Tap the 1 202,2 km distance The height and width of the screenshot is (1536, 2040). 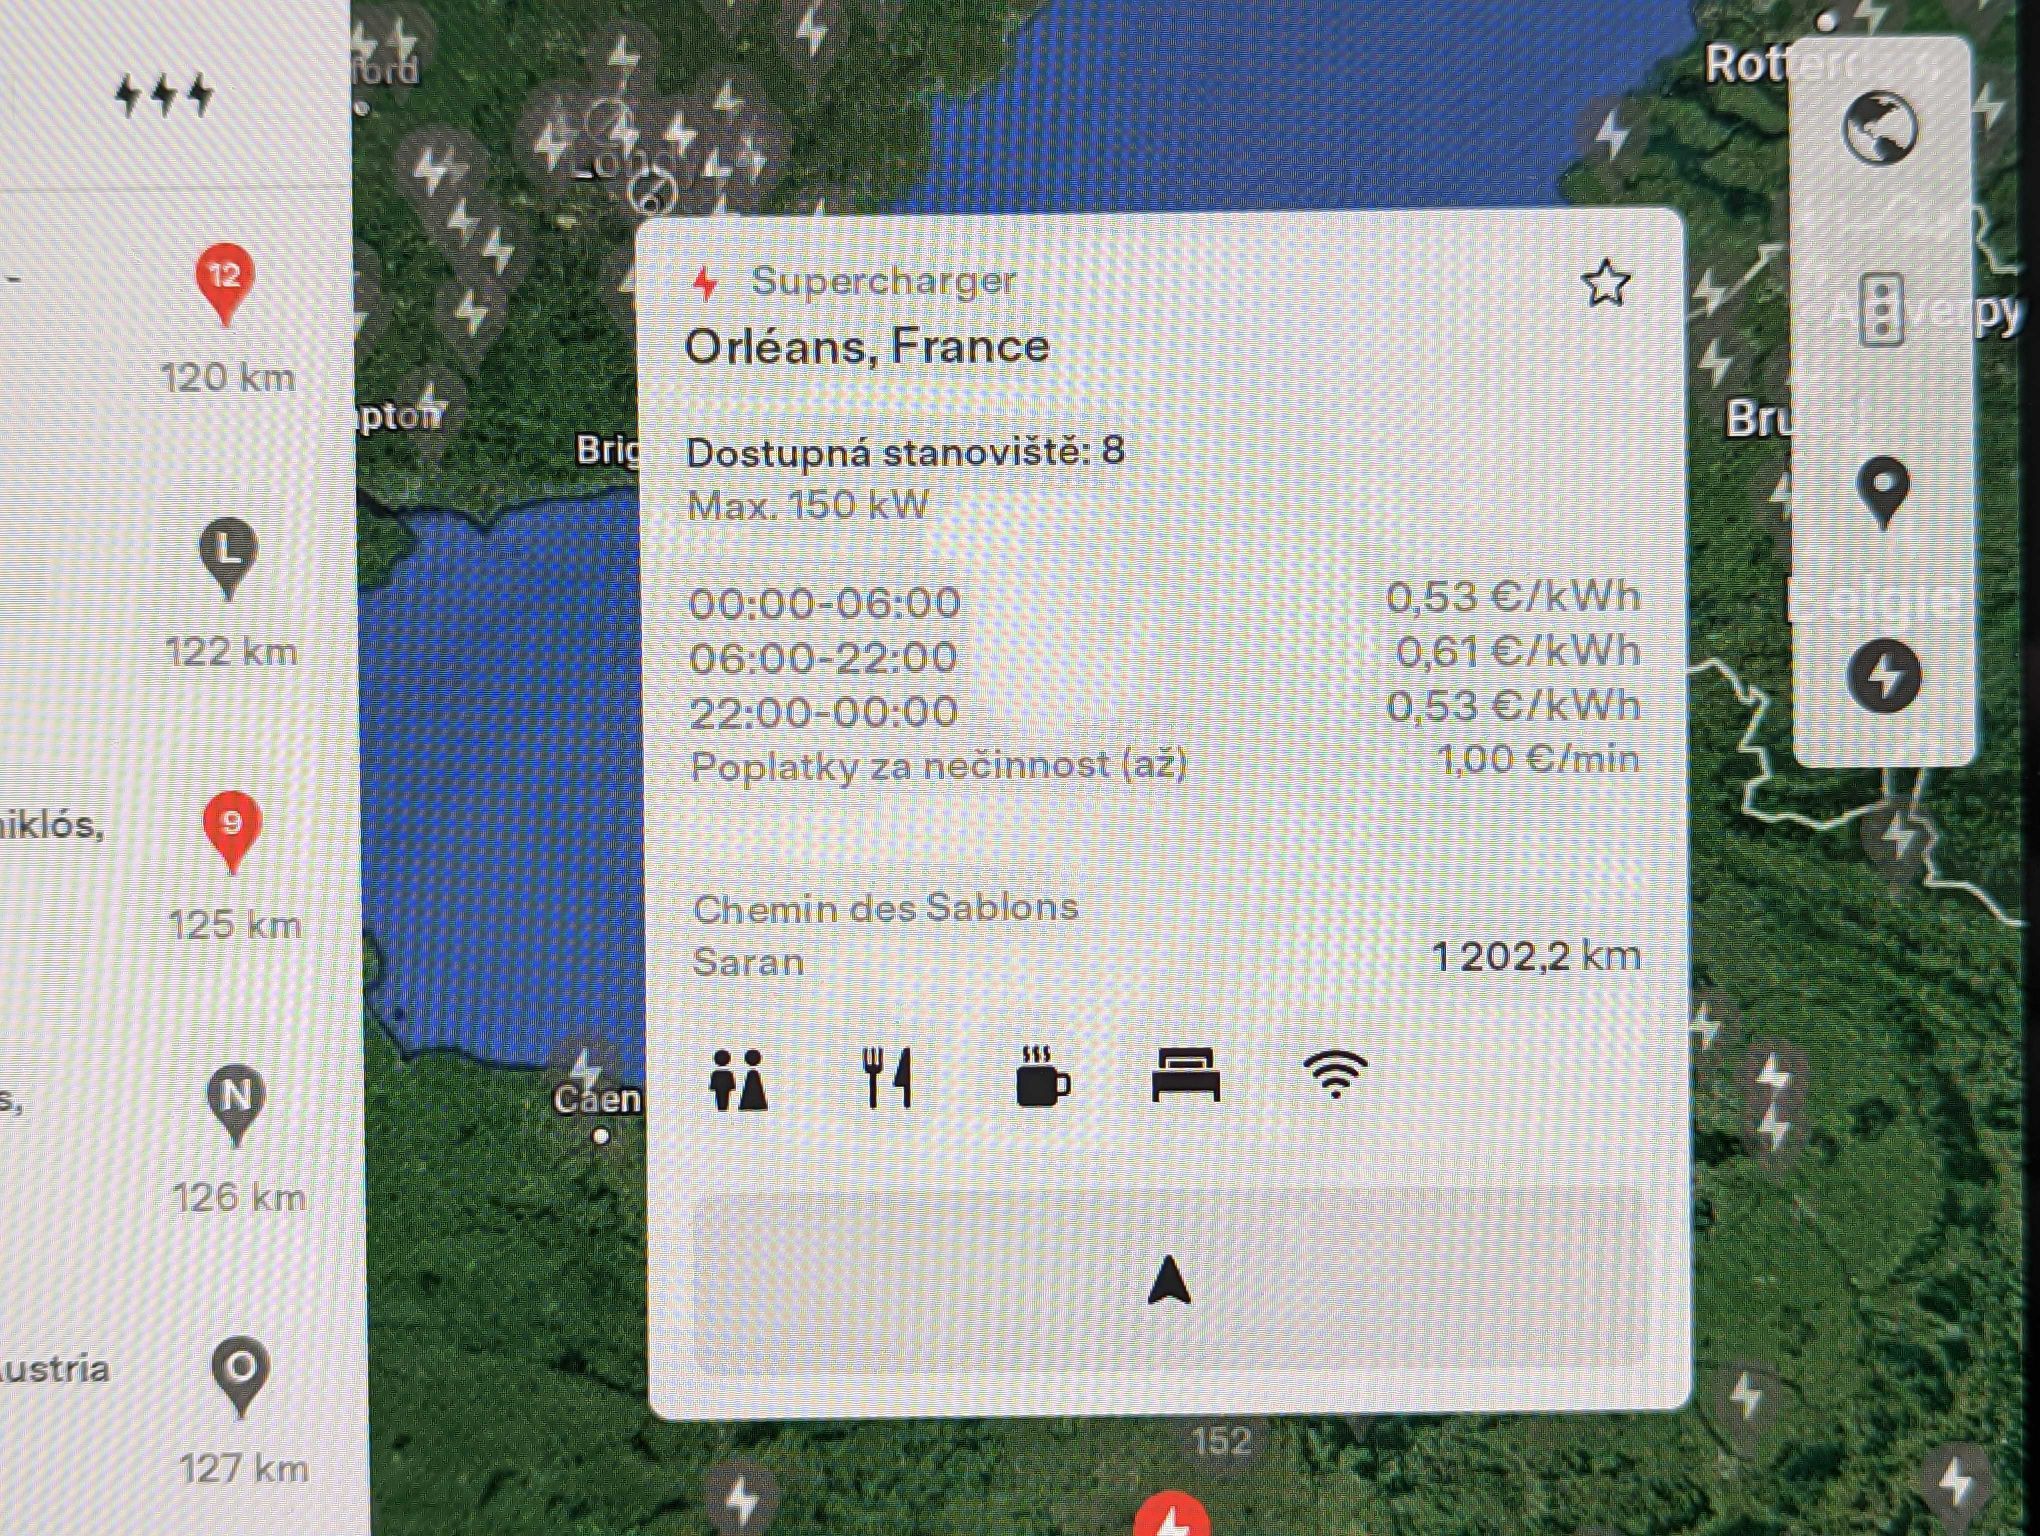pyautogui.click(x=1536, y=957)
